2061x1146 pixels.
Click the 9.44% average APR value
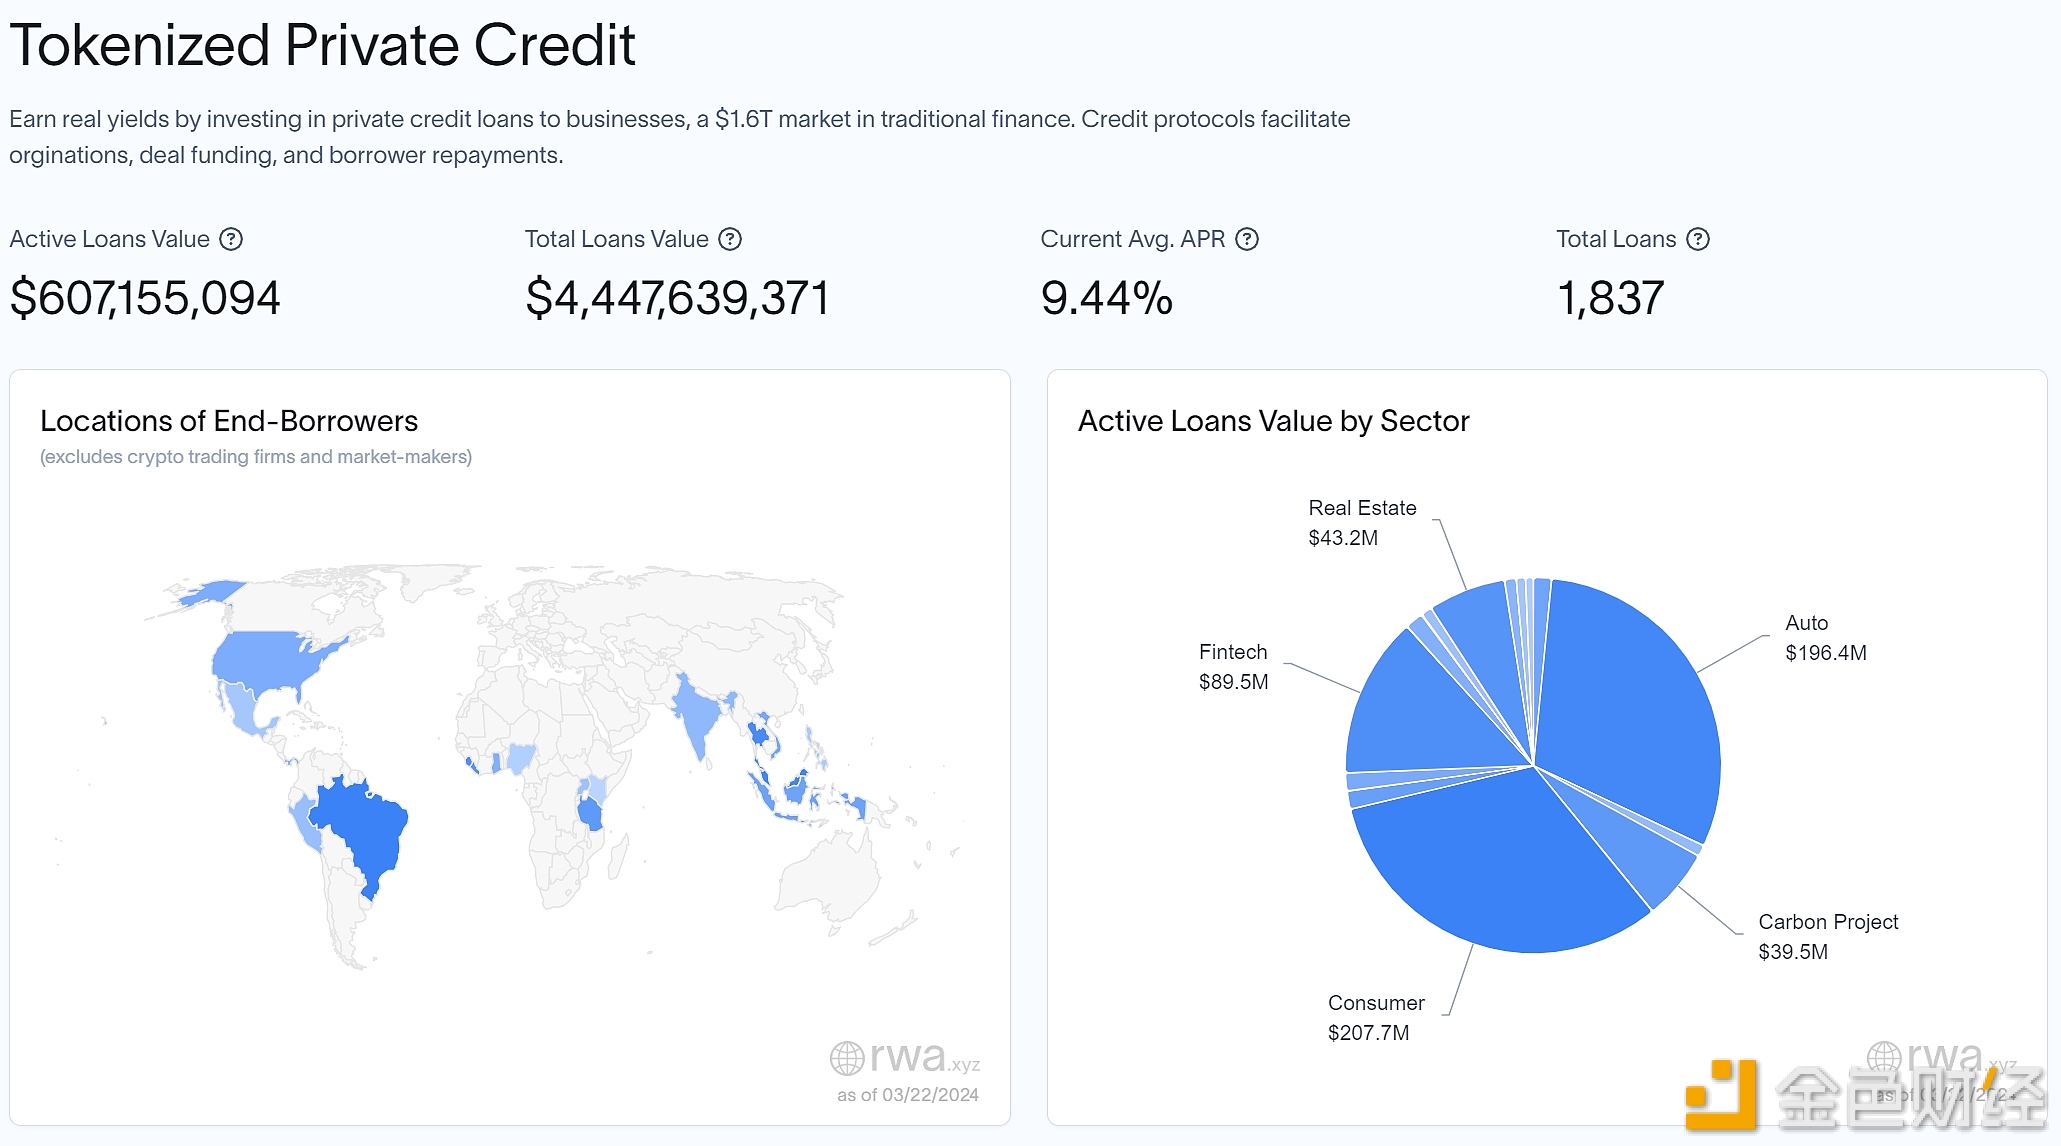click(1106, 298)
